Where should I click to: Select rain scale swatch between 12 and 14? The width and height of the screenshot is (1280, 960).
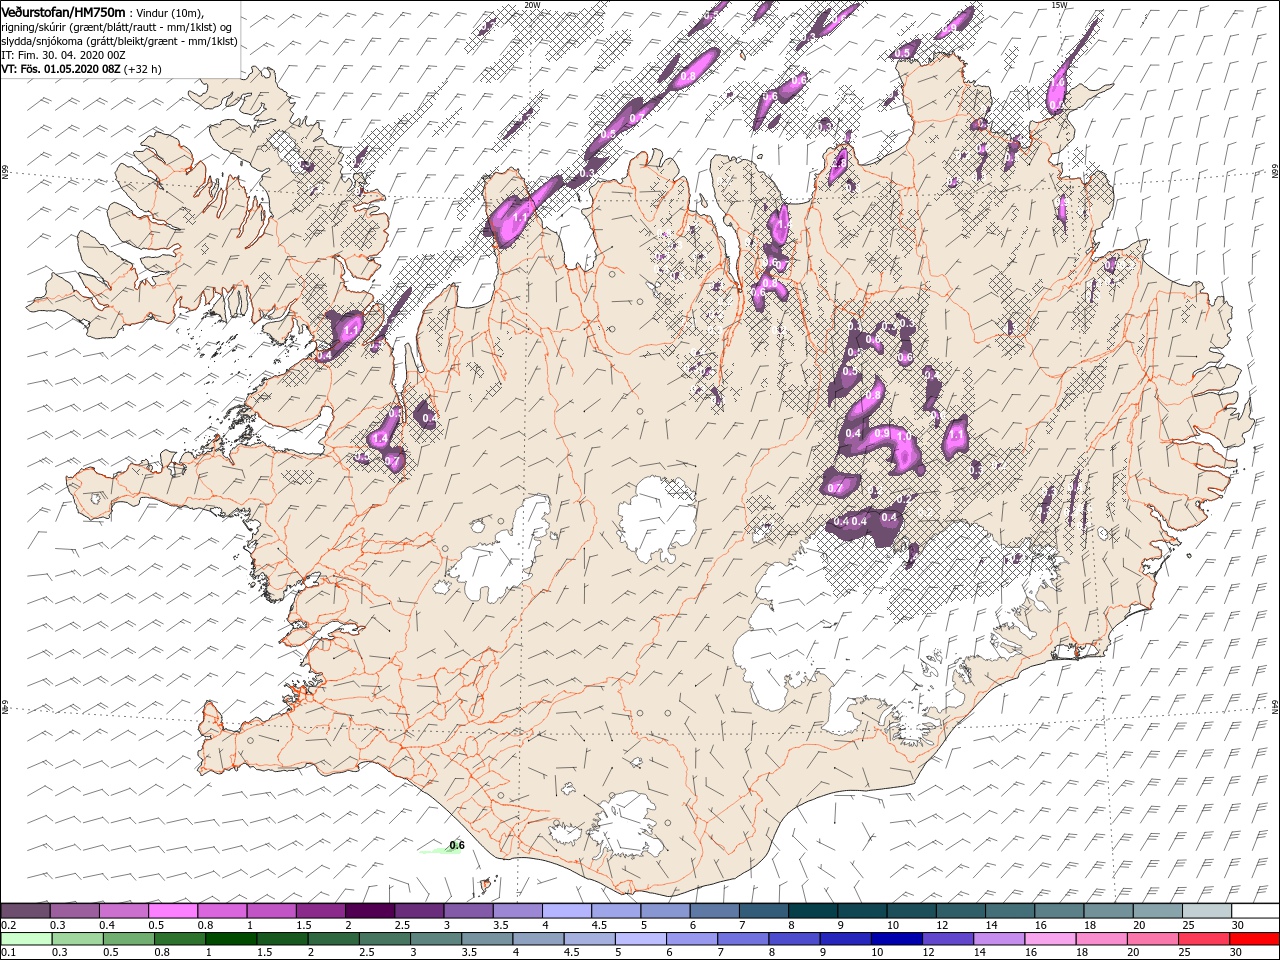946,939
